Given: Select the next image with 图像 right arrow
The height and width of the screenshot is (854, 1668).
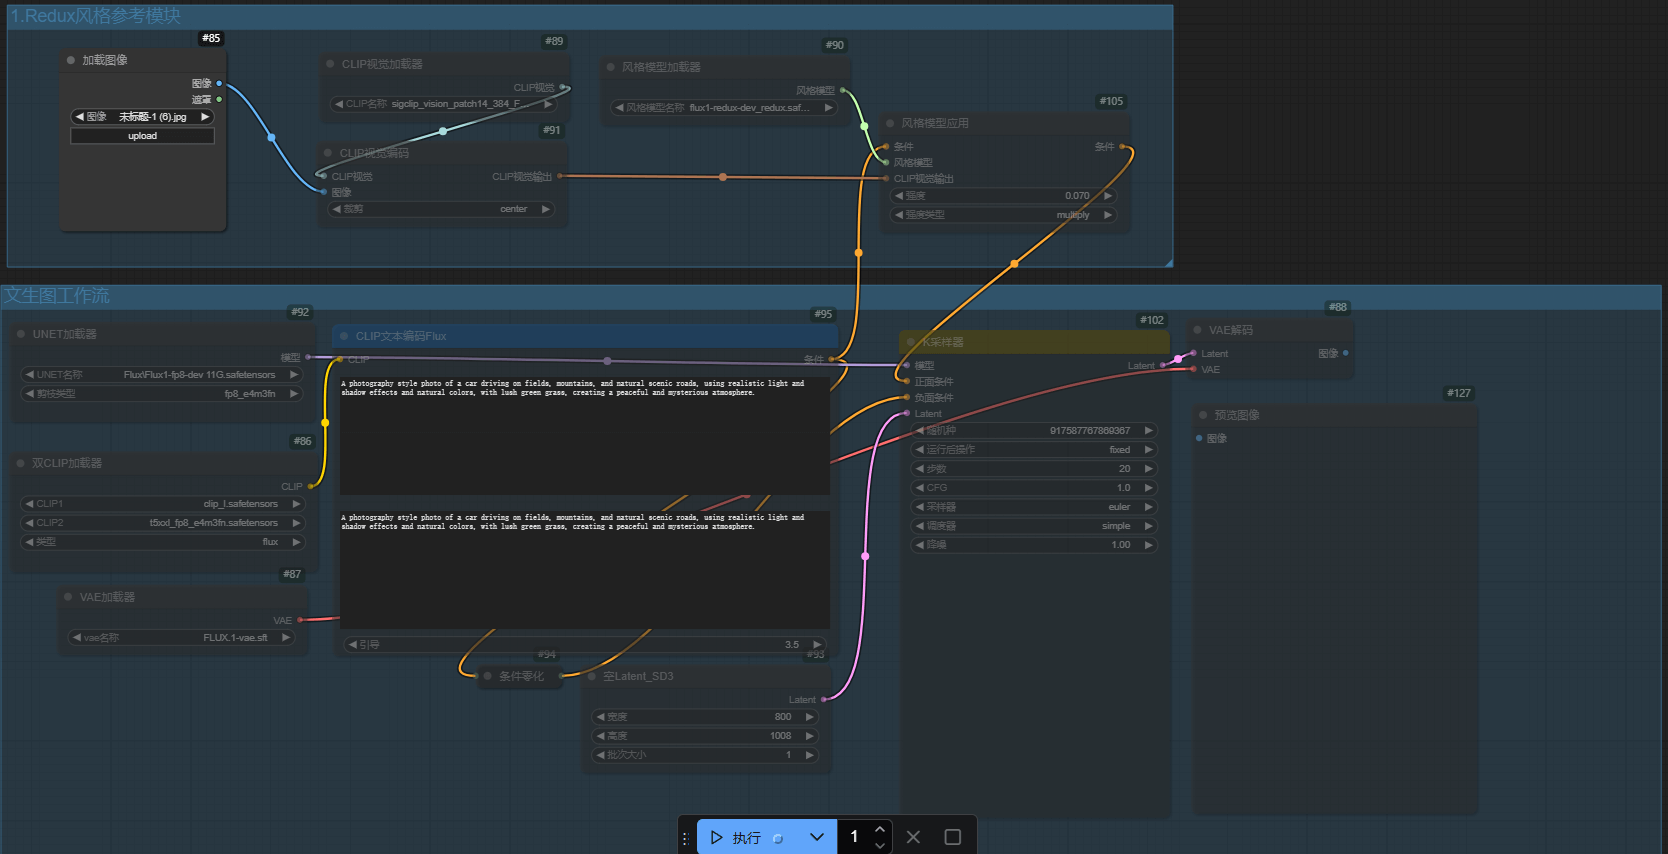Looking at the screenshot, I should pyautogui.click(x=205, y=117).
